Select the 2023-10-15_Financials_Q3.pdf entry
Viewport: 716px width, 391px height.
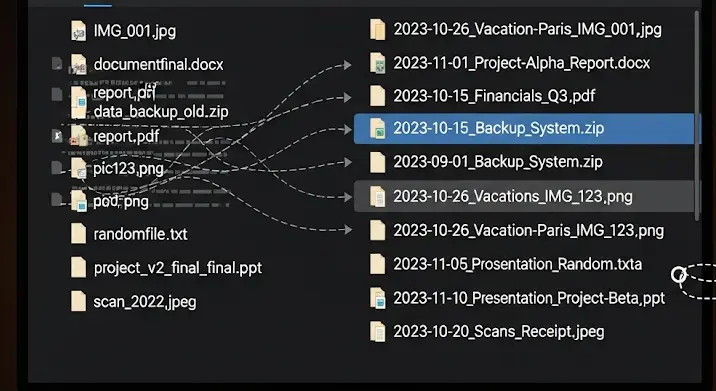[494, 96]
